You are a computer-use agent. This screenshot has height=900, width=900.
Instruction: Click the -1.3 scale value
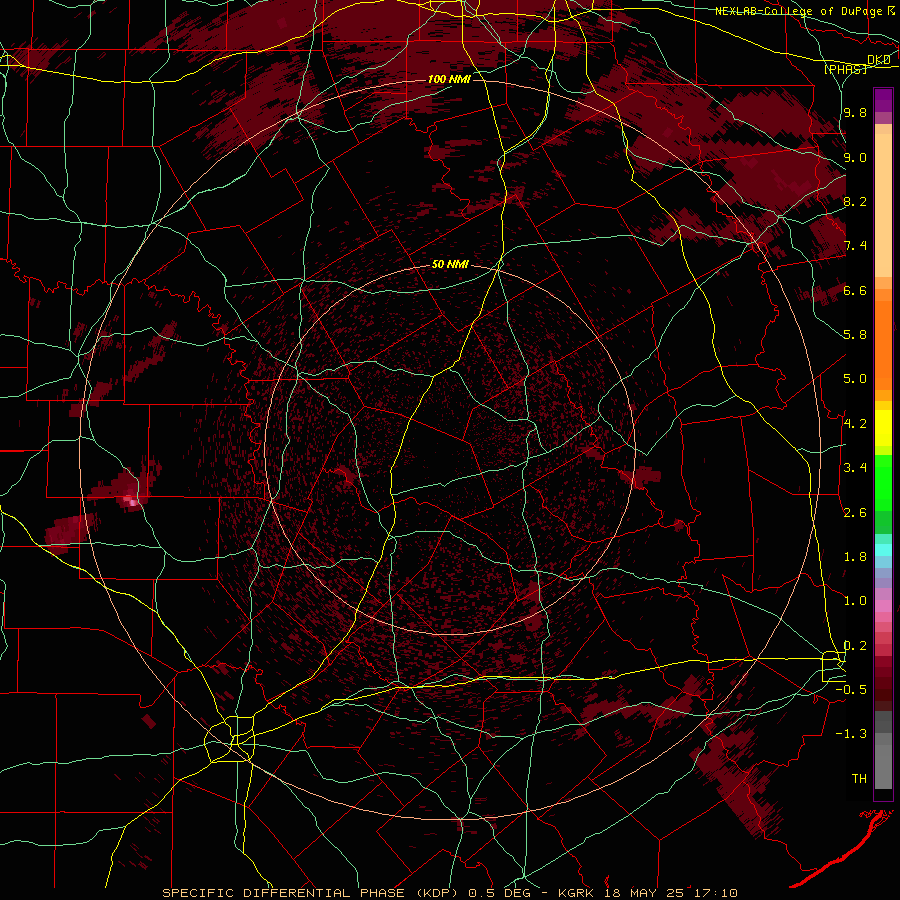(x=851, y=734)
